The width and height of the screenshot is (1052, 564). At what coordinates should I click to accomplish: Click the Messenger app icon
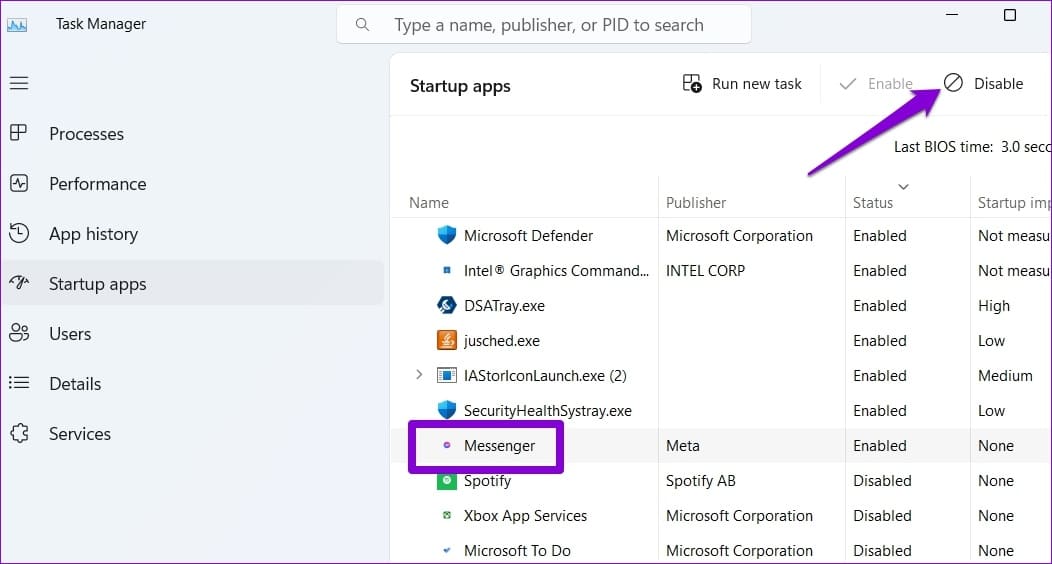pyautogui.click(x=447, y=445)
